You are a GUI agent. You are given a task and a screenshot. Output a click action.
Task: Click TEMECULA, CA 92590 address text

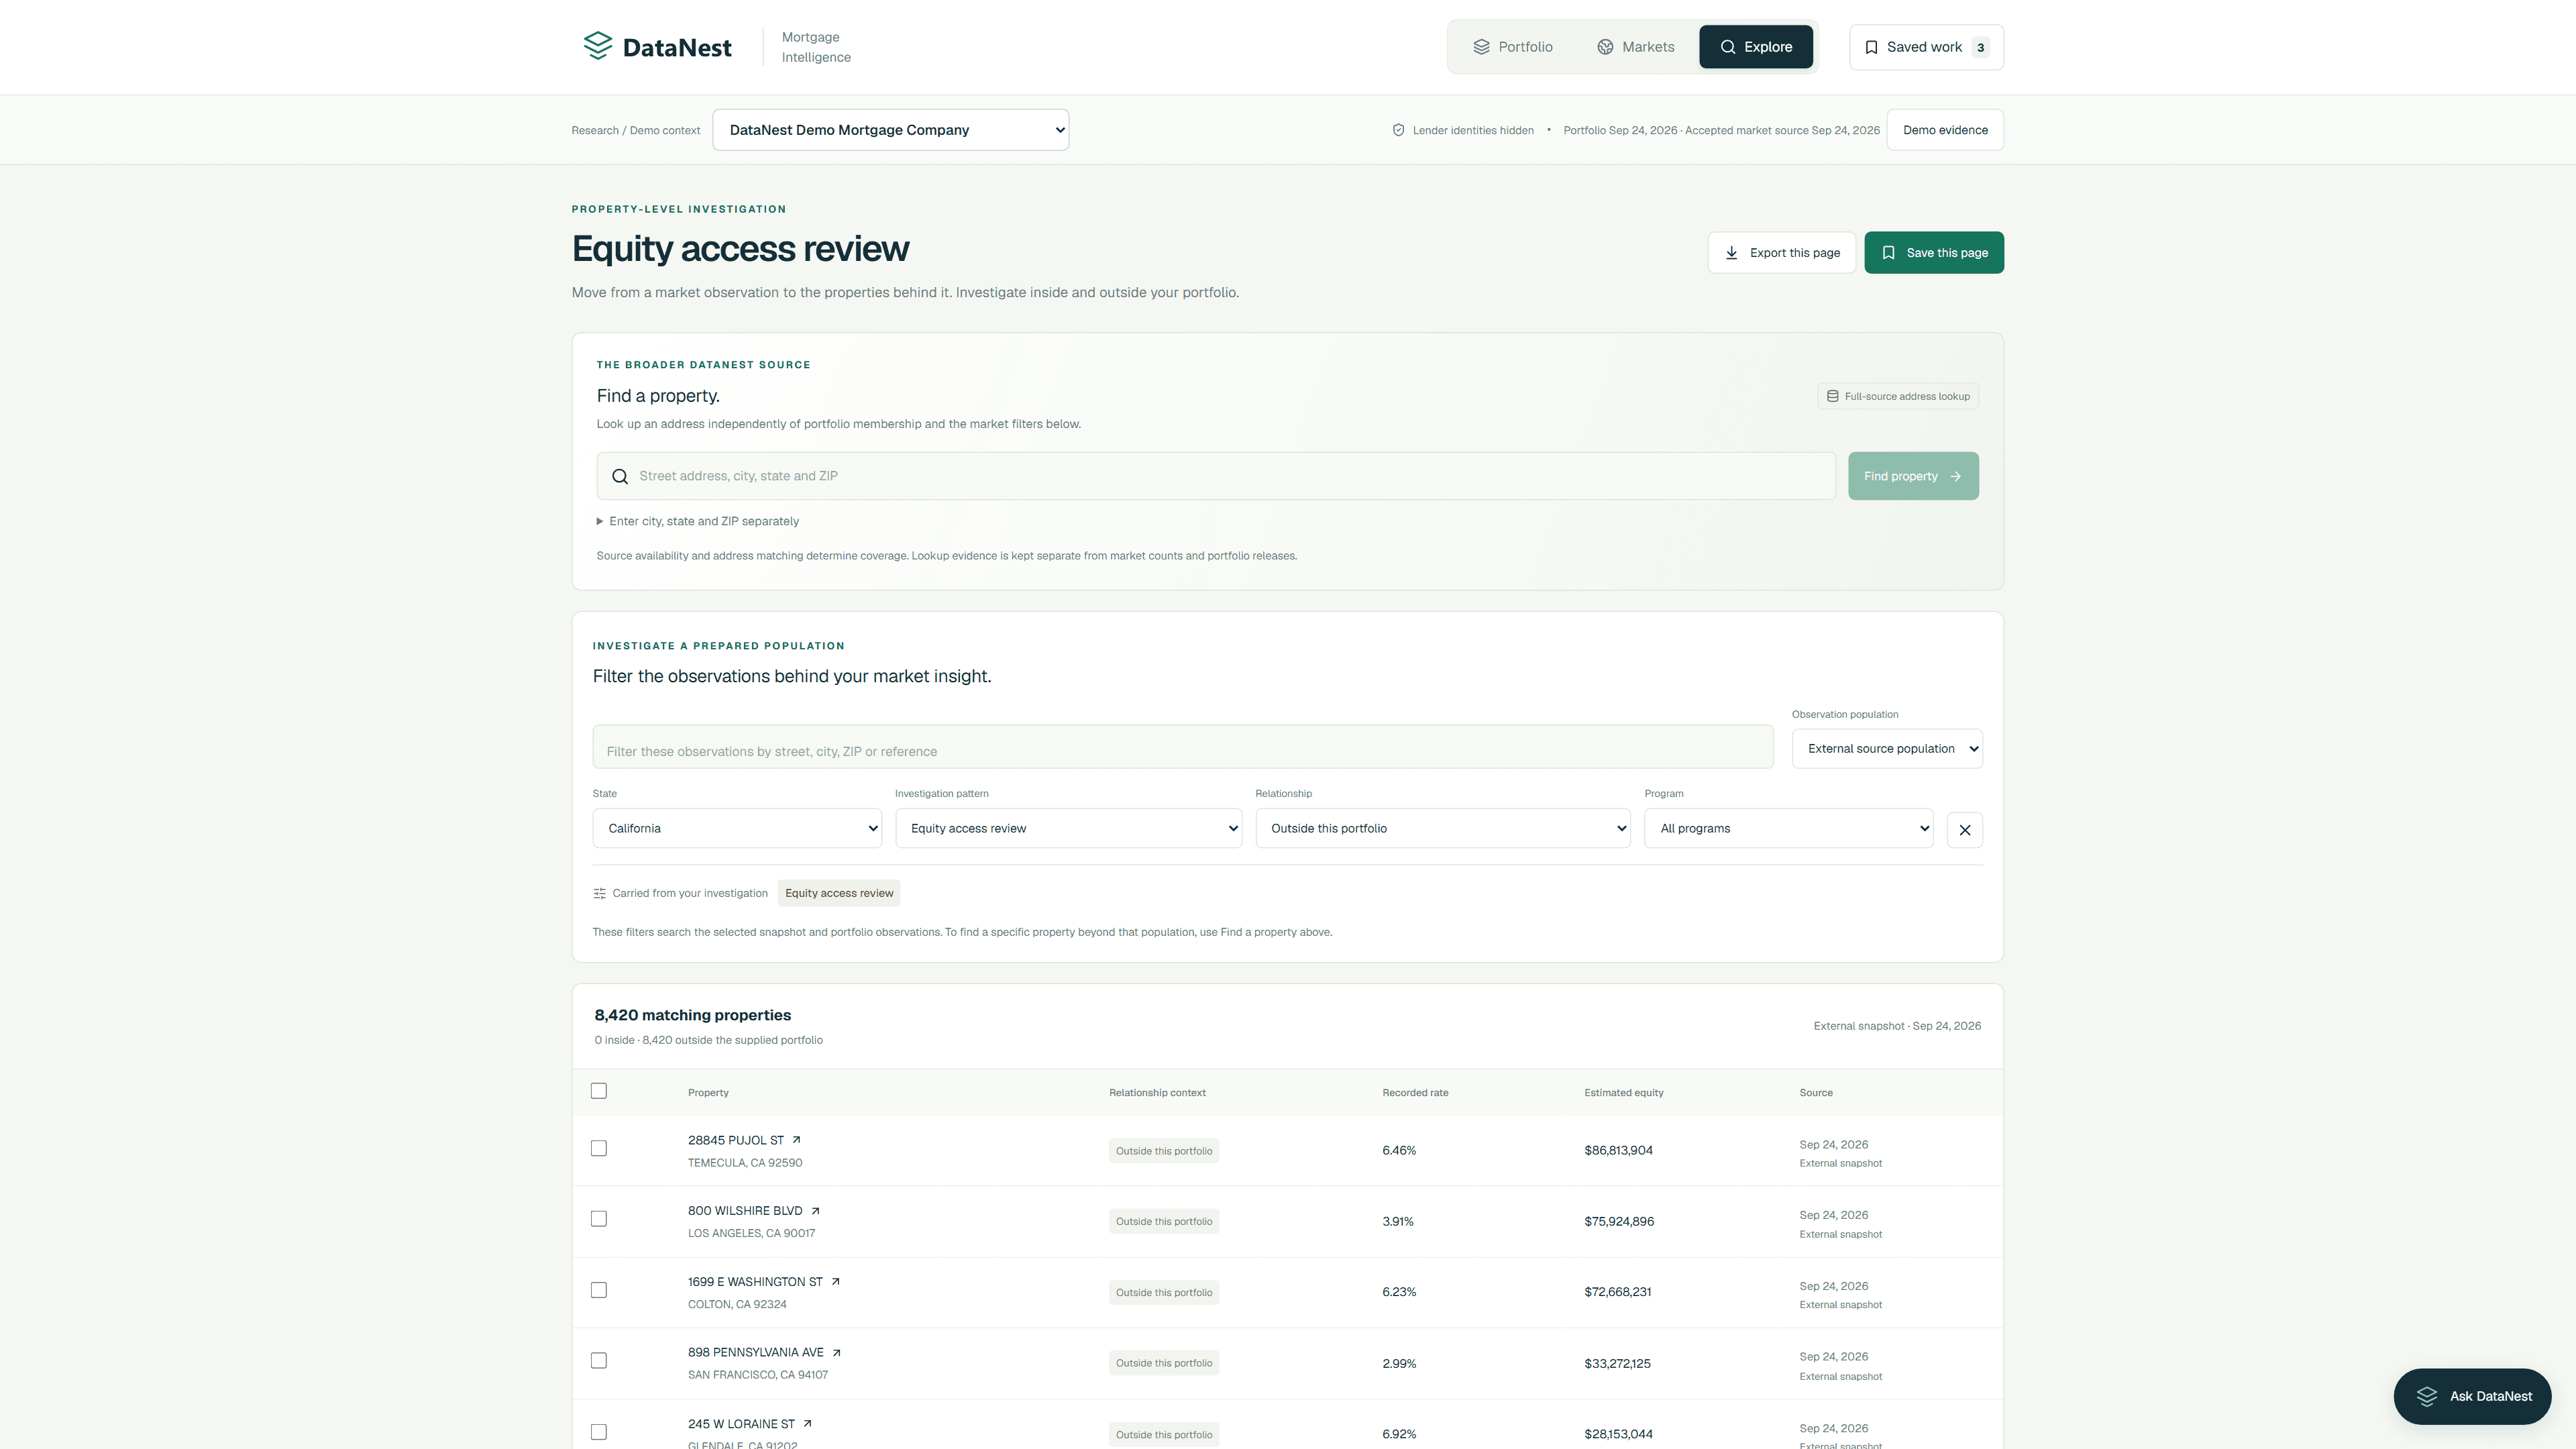[744, 1163]
